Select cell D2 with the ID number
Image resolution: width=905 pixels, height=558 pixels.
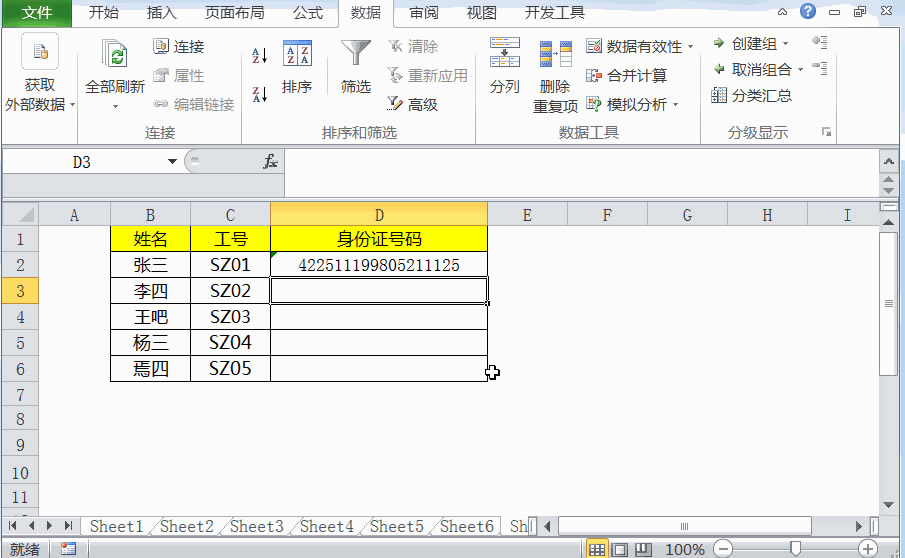[x=379, y=265]
